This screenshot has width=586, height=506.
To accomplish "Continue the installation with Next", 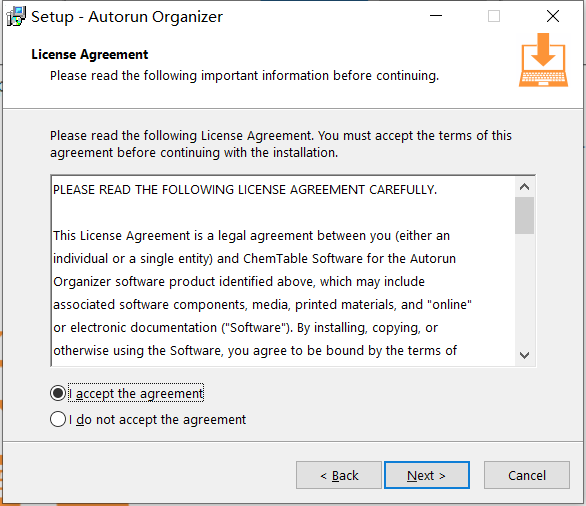I will coord(427,475).
